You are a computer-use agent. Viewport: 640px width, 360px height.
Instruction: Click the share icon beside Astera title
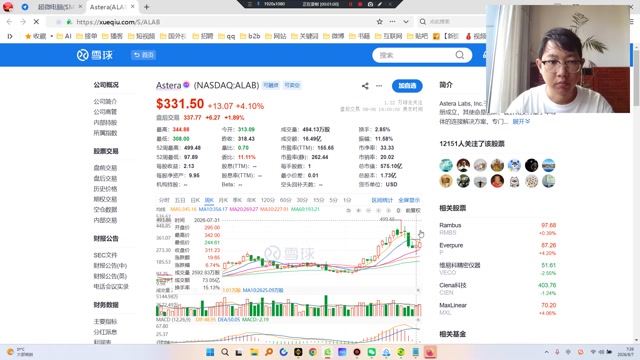point(365,86)
